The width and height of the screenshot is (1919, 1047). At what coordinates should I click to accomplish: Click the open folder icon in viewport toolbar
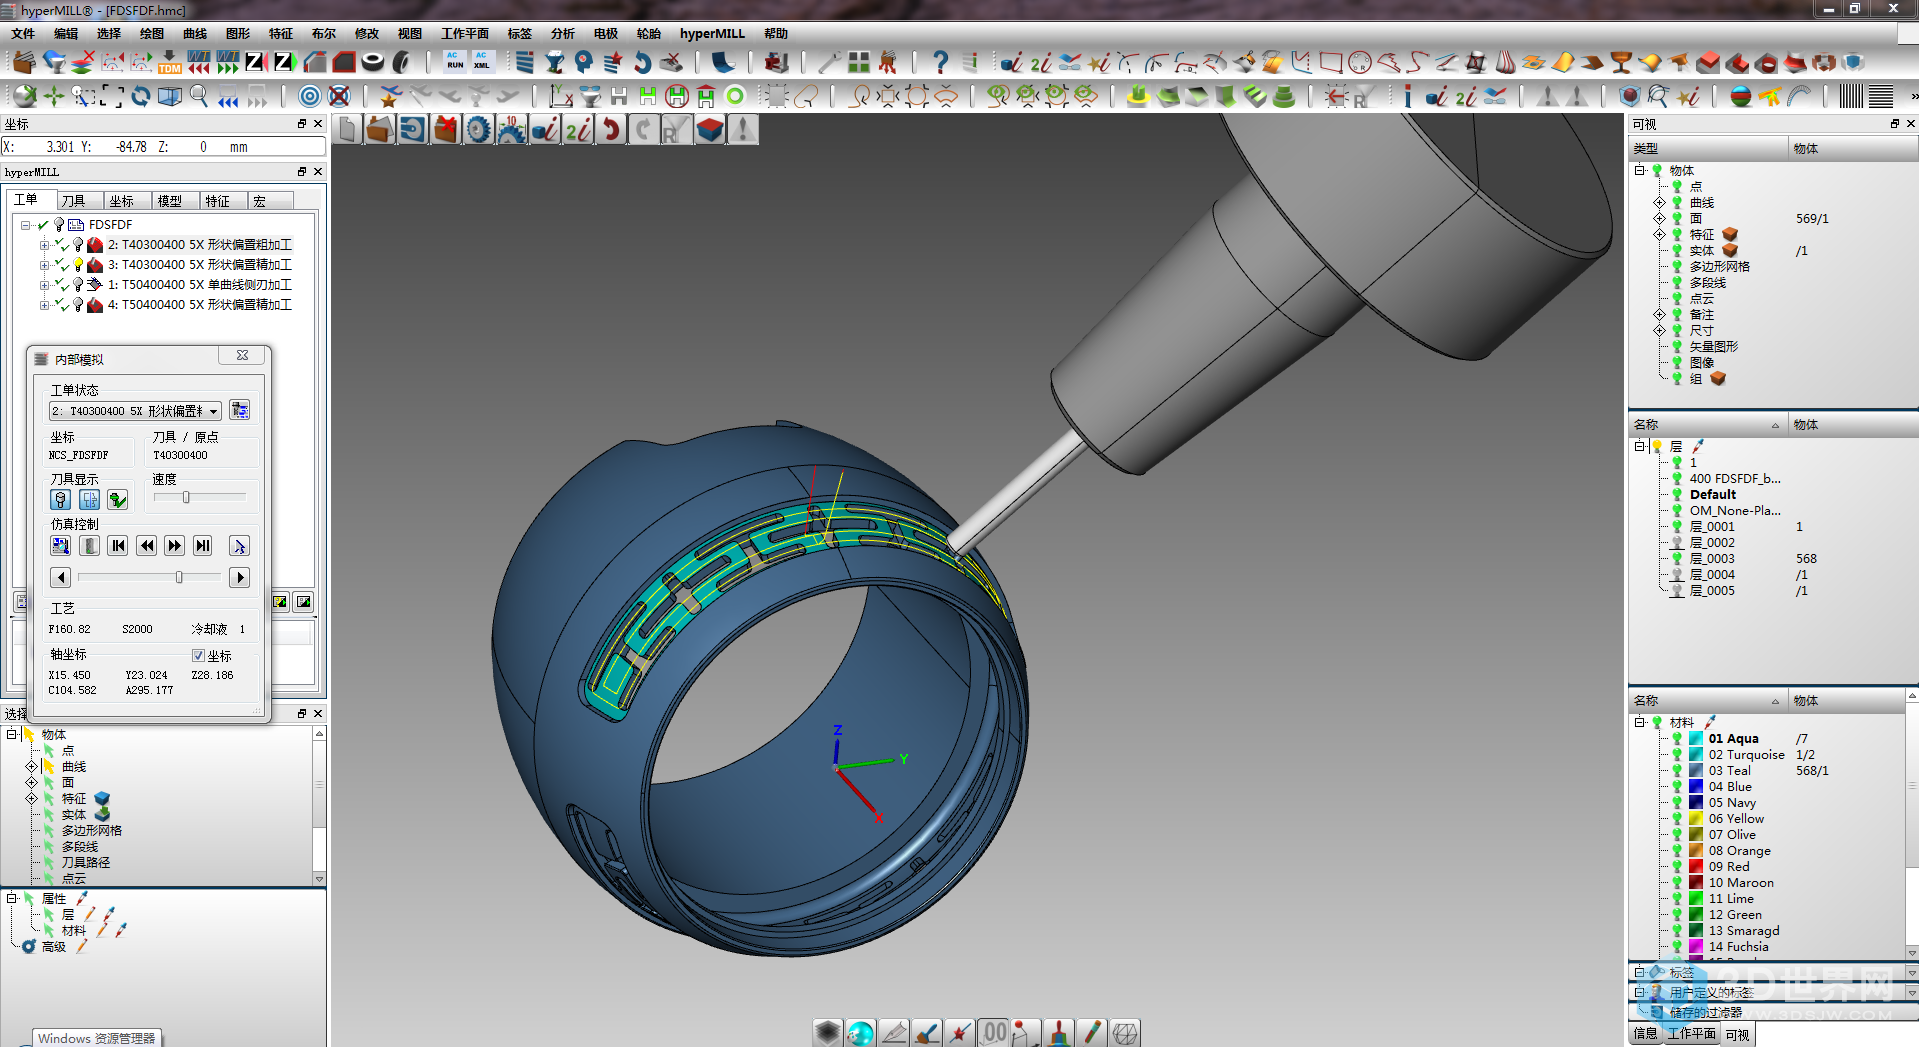(x=379, y=129)
